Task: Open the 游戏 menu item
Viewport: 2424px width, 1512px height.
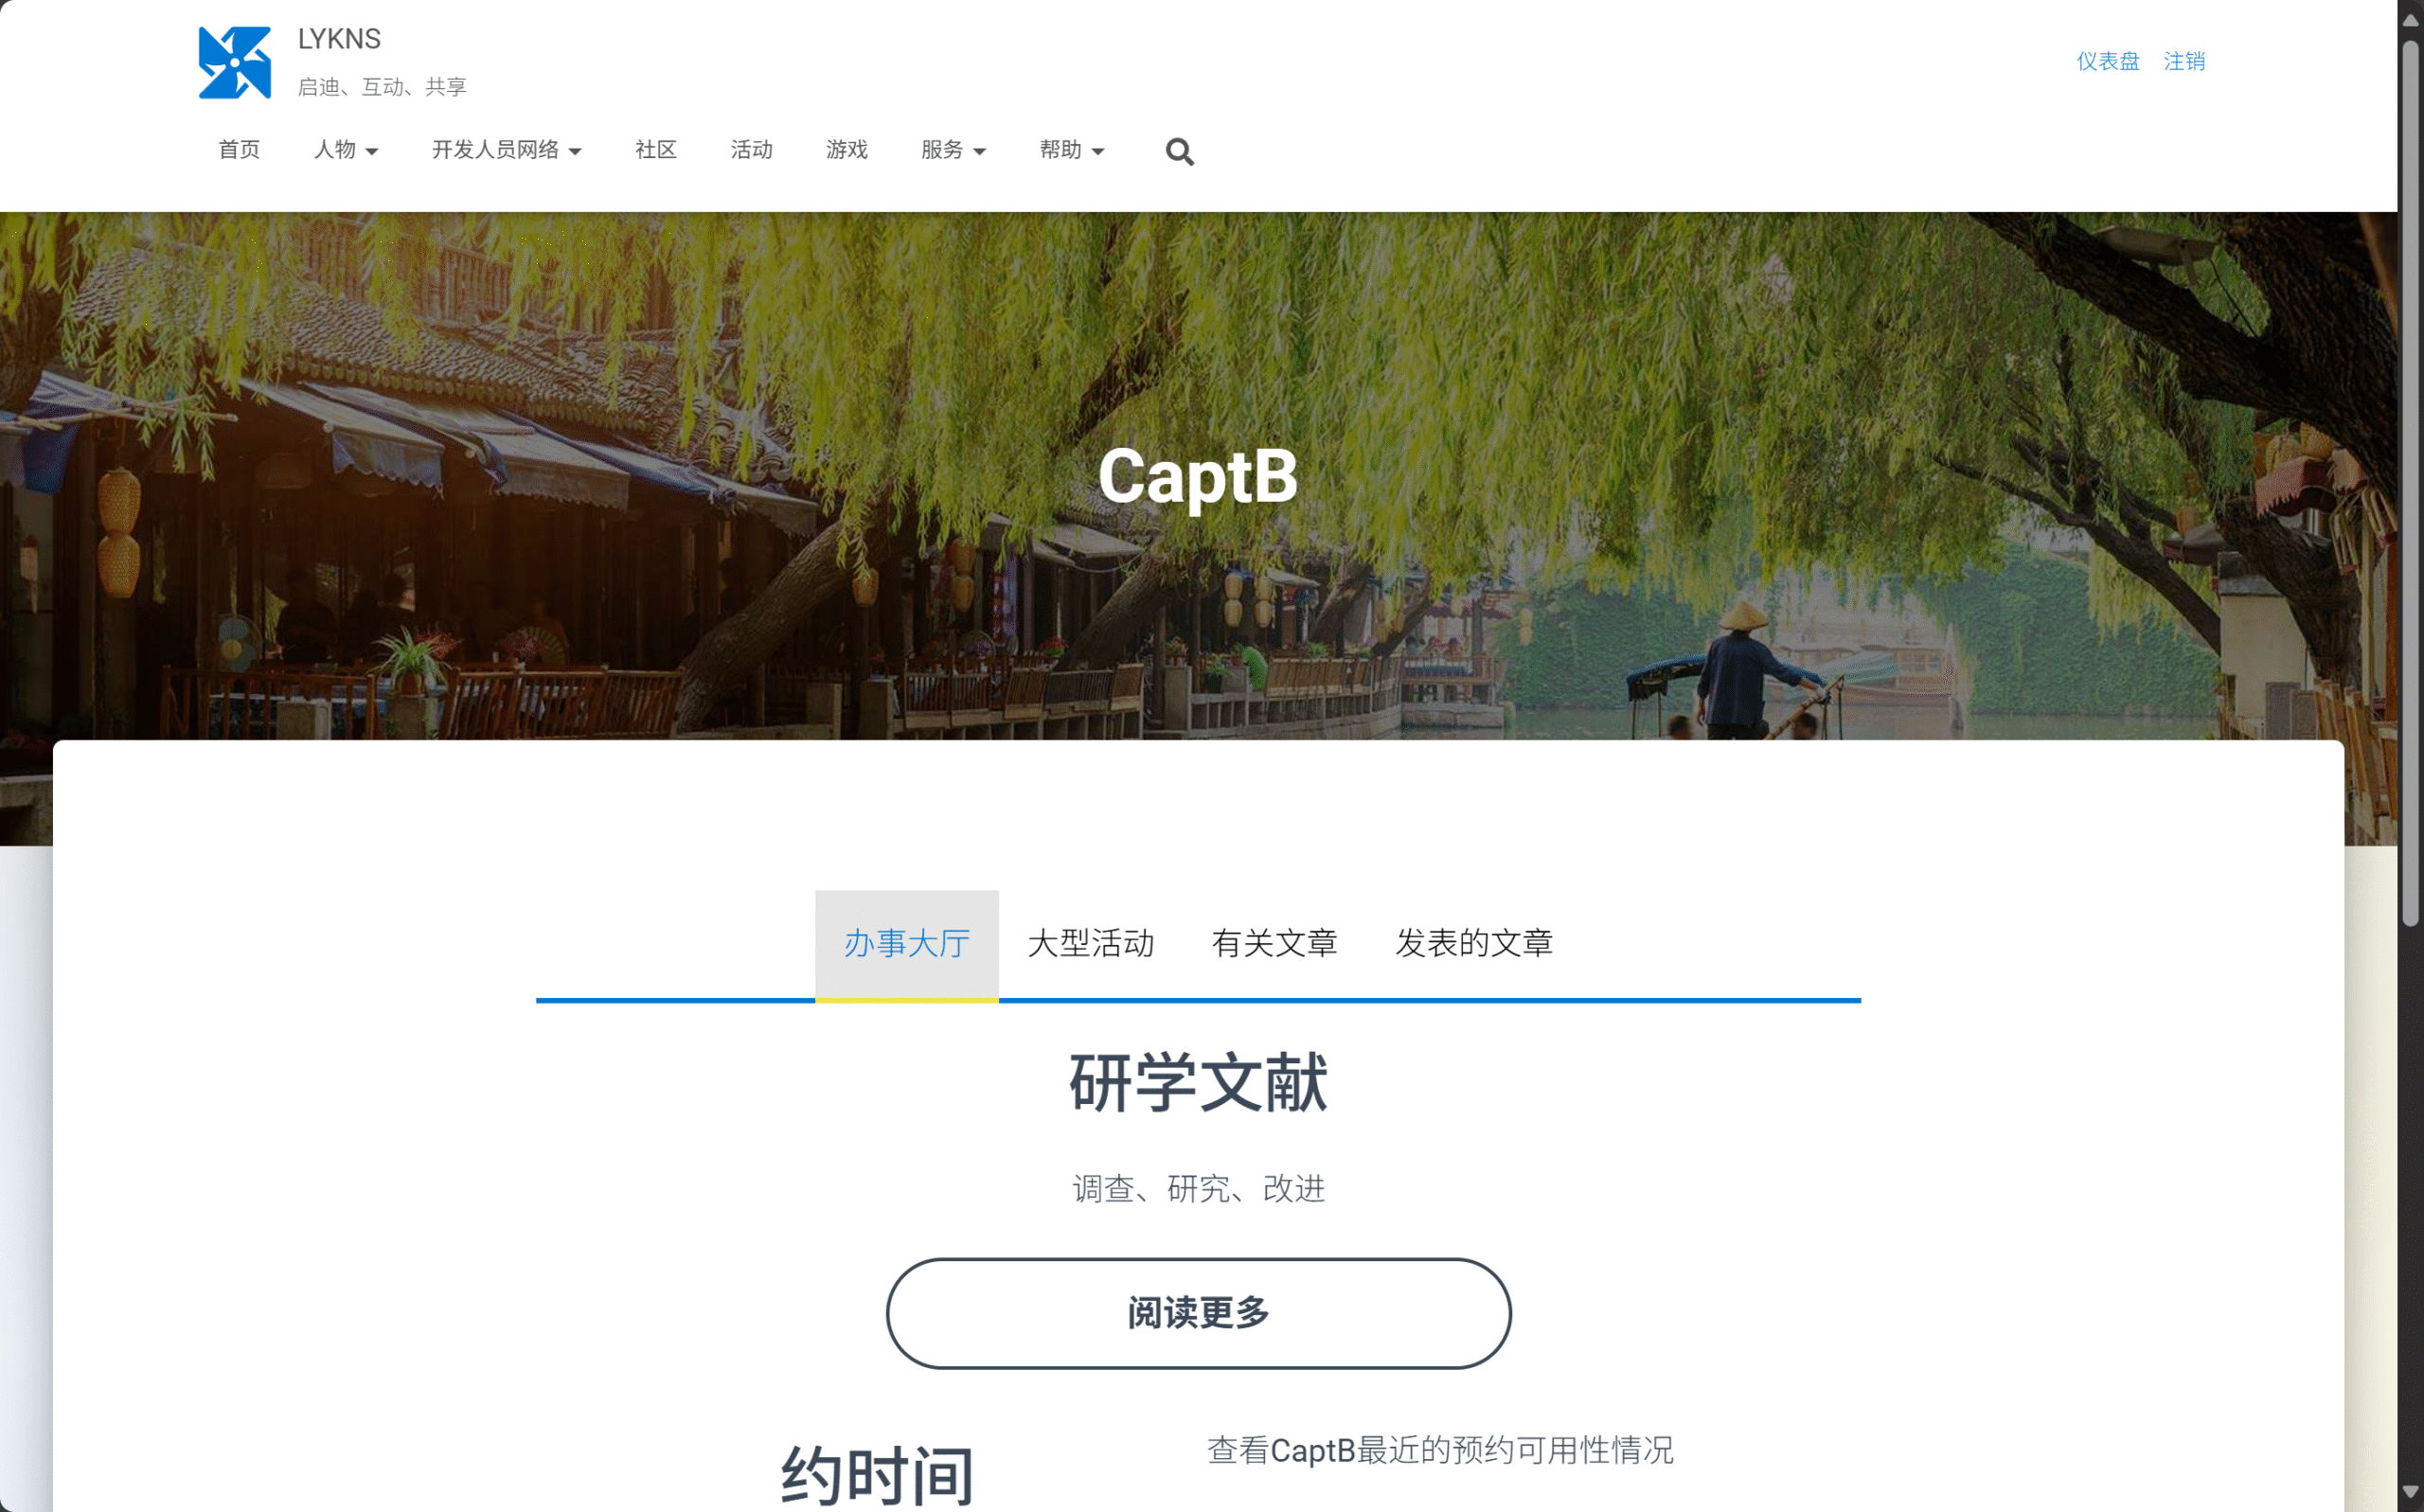Action: 847,150
